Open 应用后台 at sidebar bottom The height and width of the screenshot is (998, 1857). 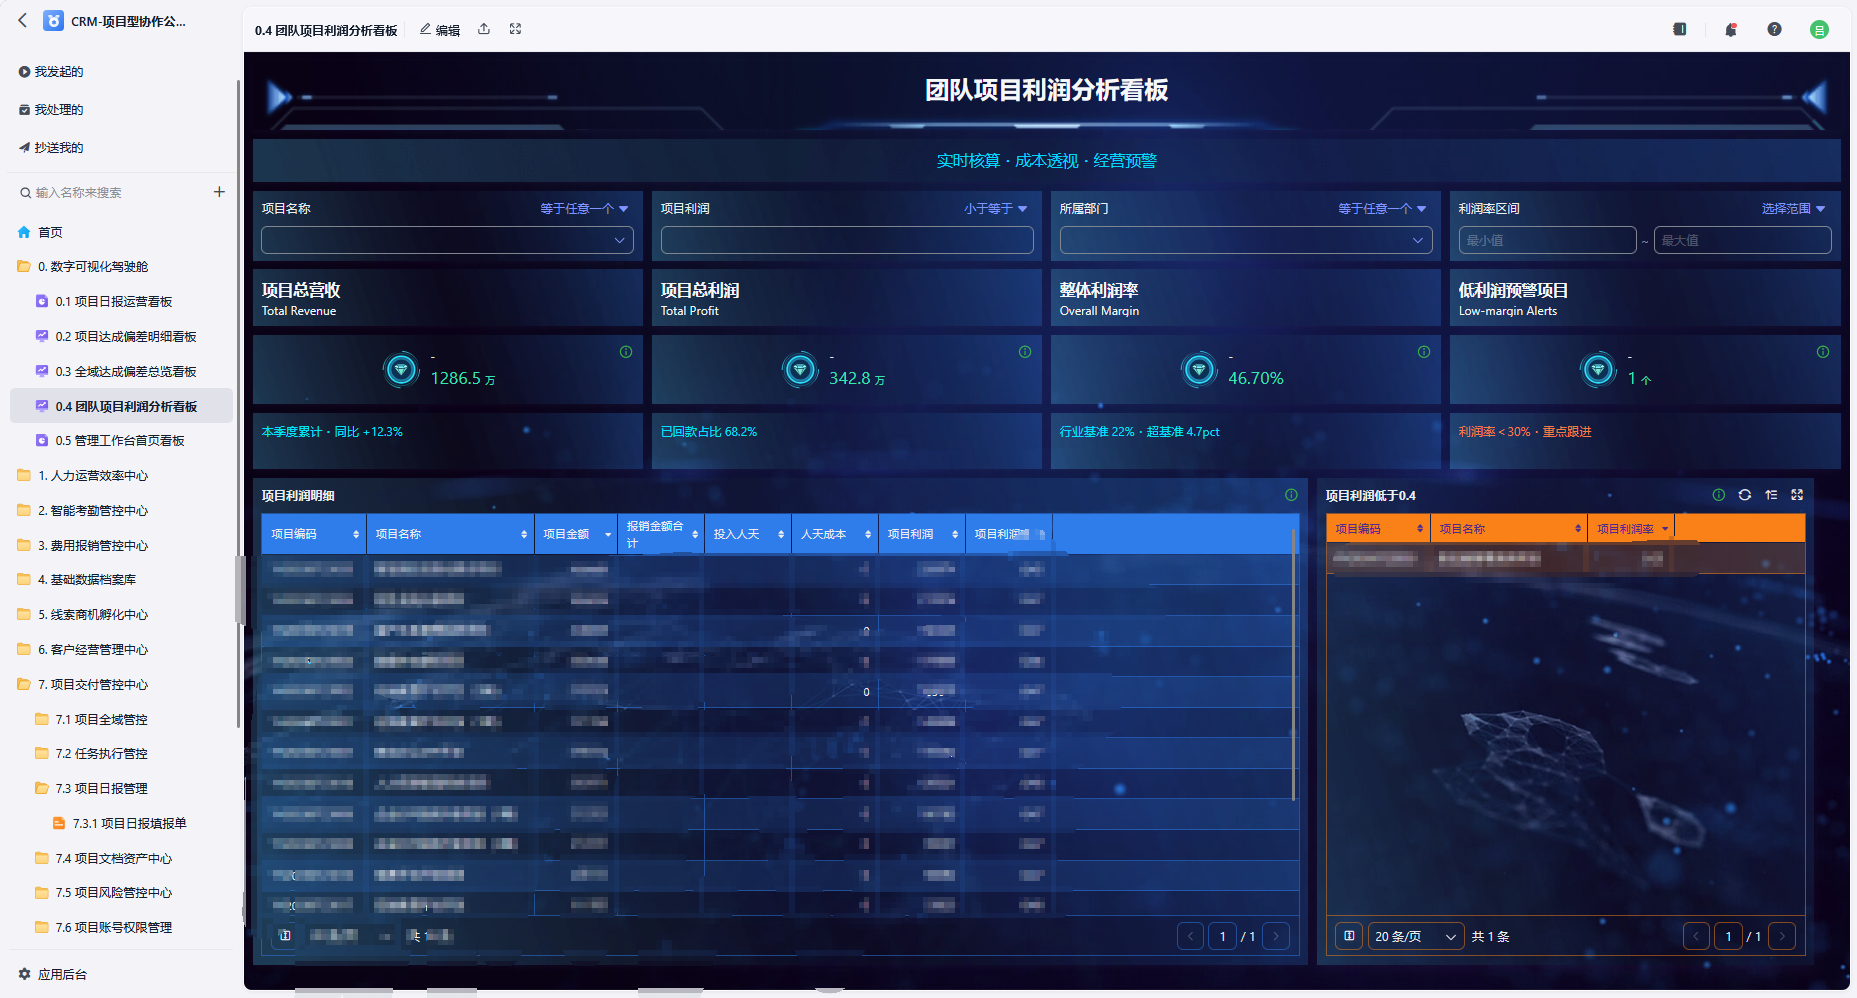point(62,974)
